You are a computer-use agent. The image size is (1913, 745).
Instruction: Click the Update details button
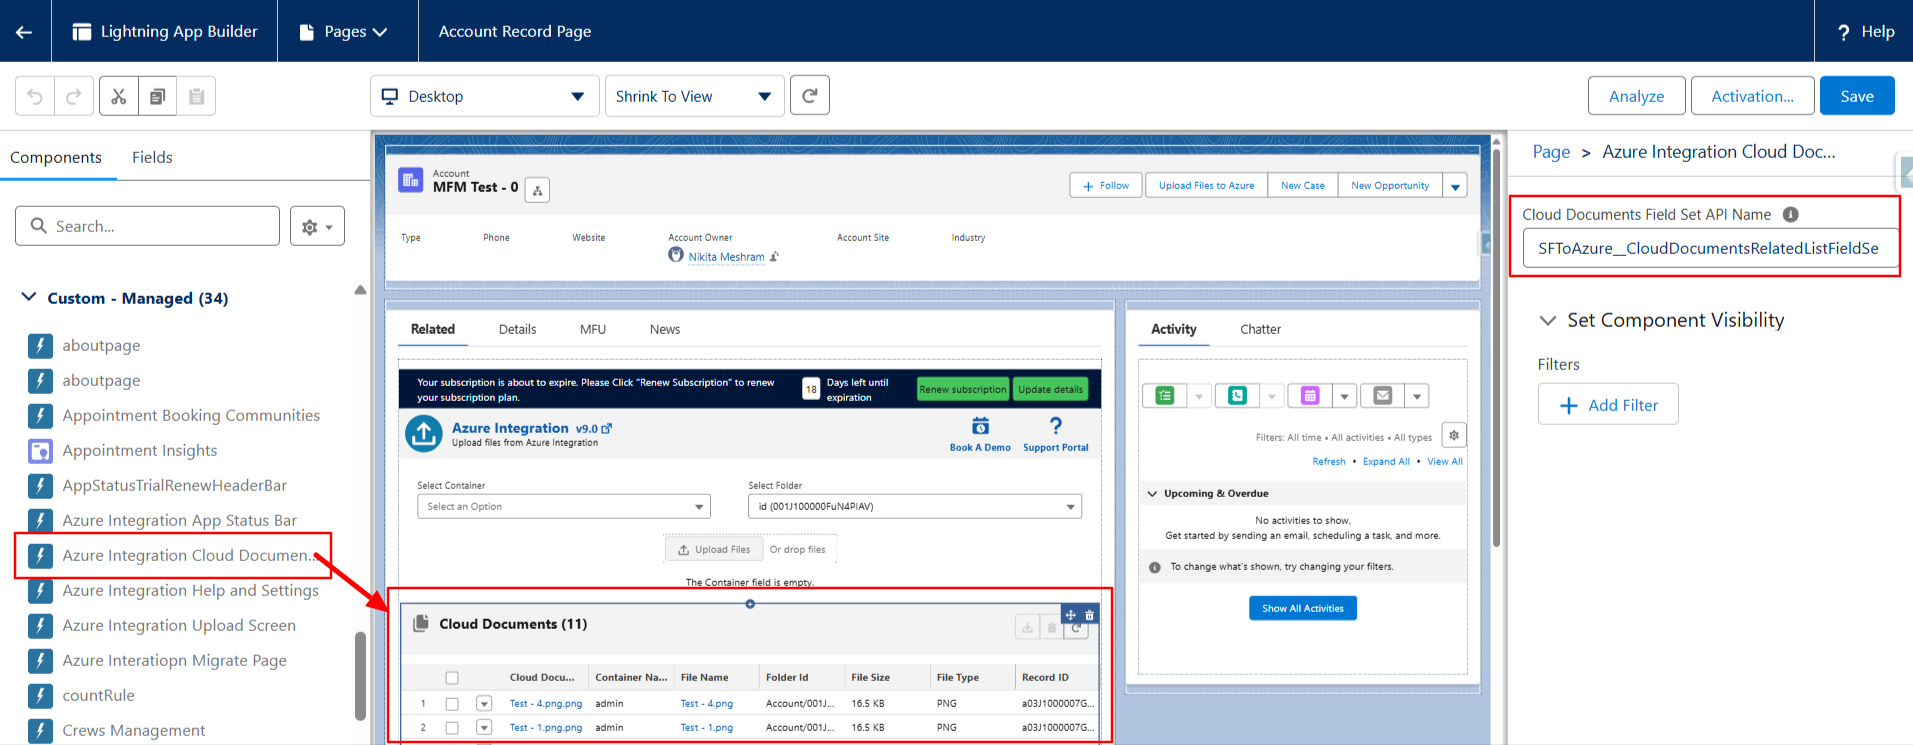pyautogui.click(x=1050, y=389)
